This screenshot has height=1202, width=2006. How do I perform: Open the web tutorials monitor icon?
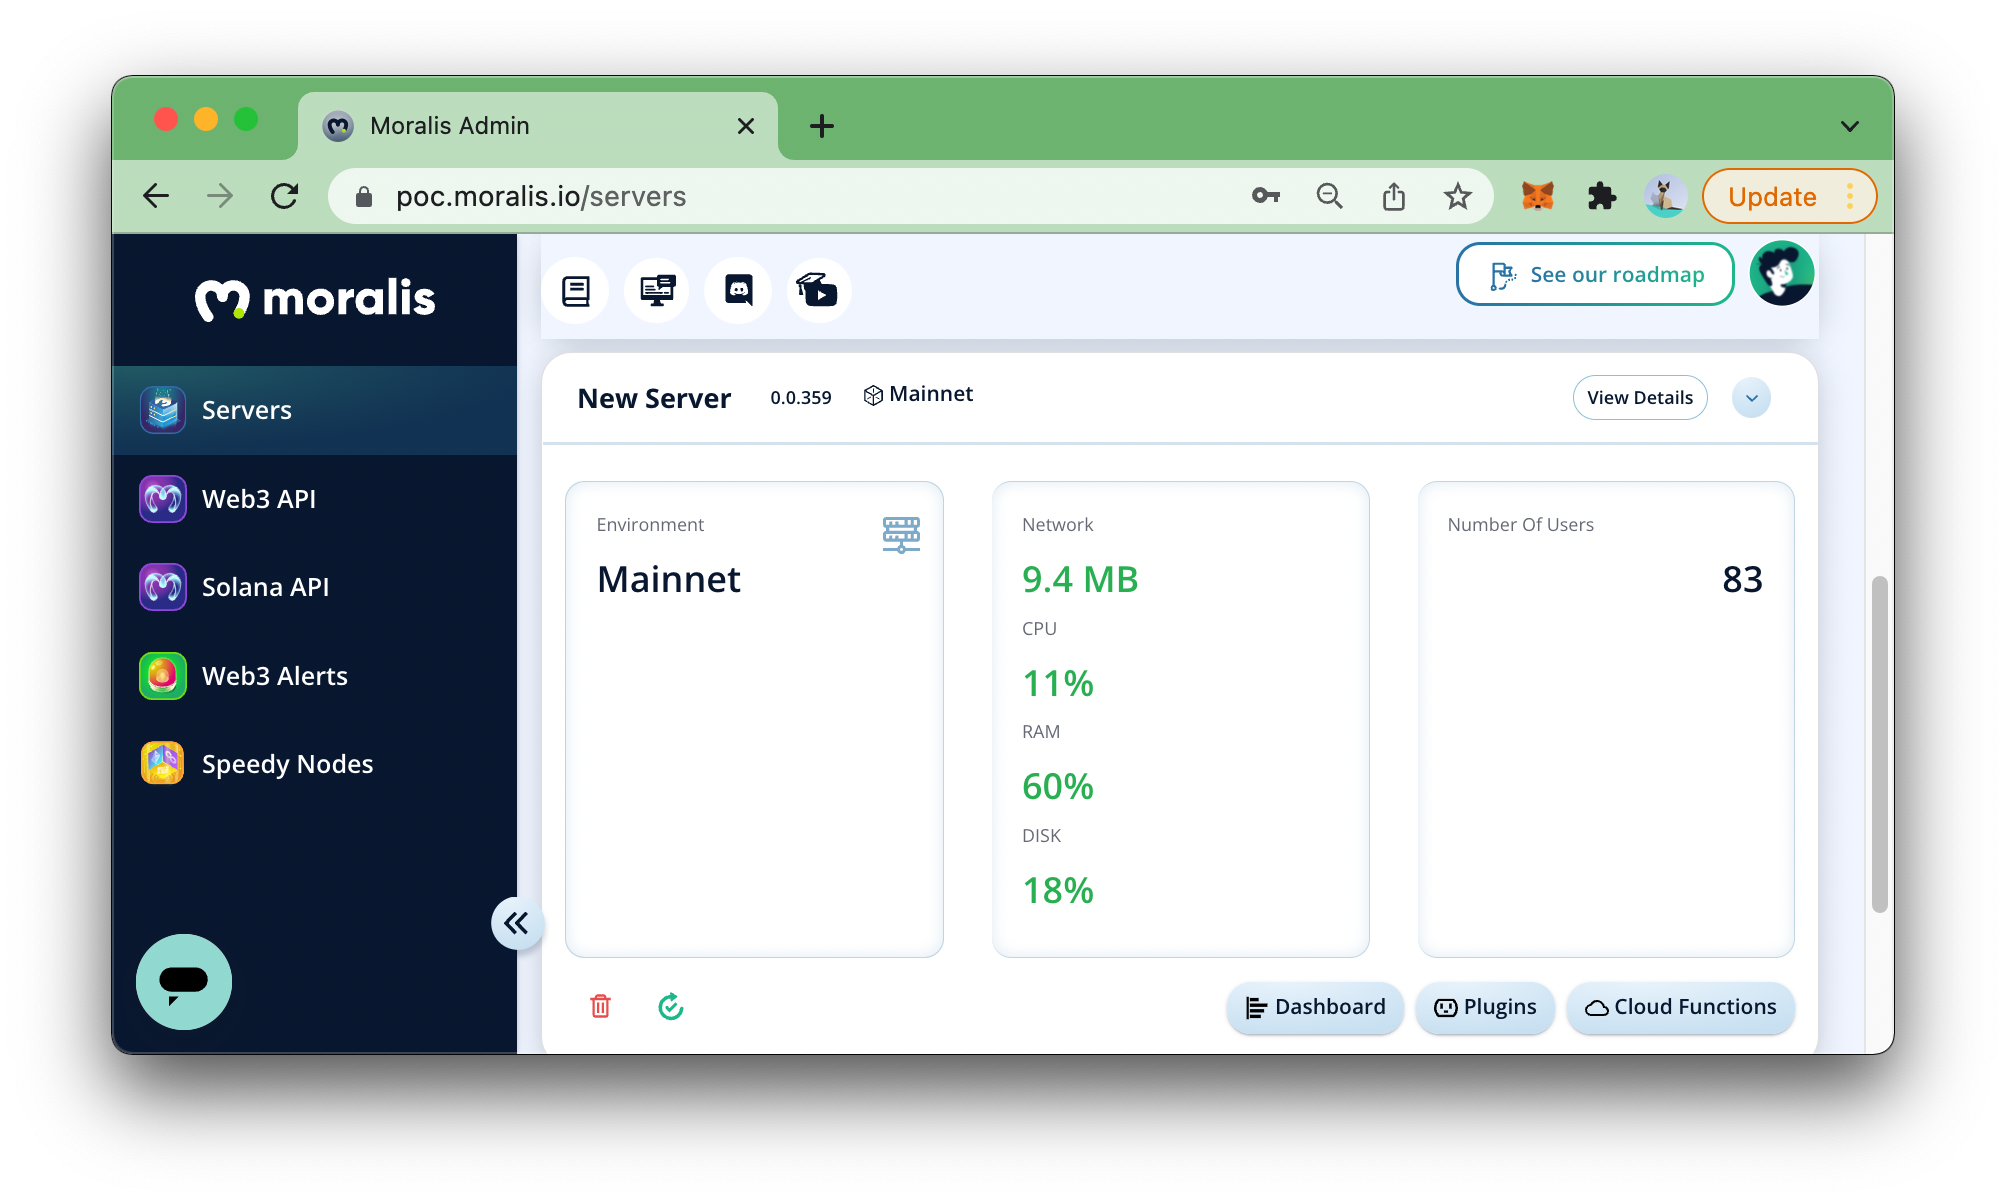pyautogui.click(x=657, y=291)
